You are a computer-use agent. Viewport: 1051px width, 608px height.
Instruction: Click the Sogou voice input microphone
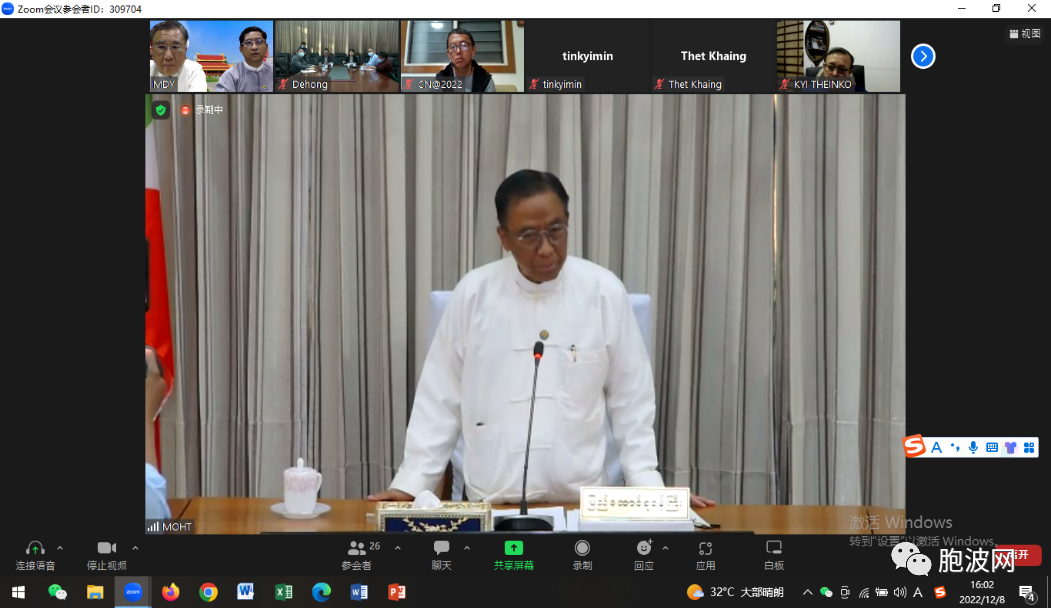click(973, 448)
